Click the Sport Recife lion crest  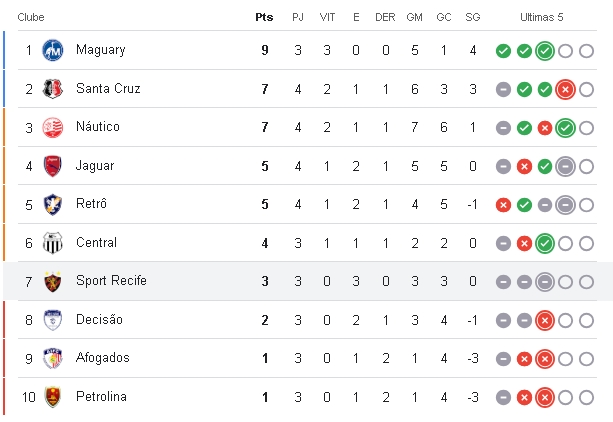(53, 282)
